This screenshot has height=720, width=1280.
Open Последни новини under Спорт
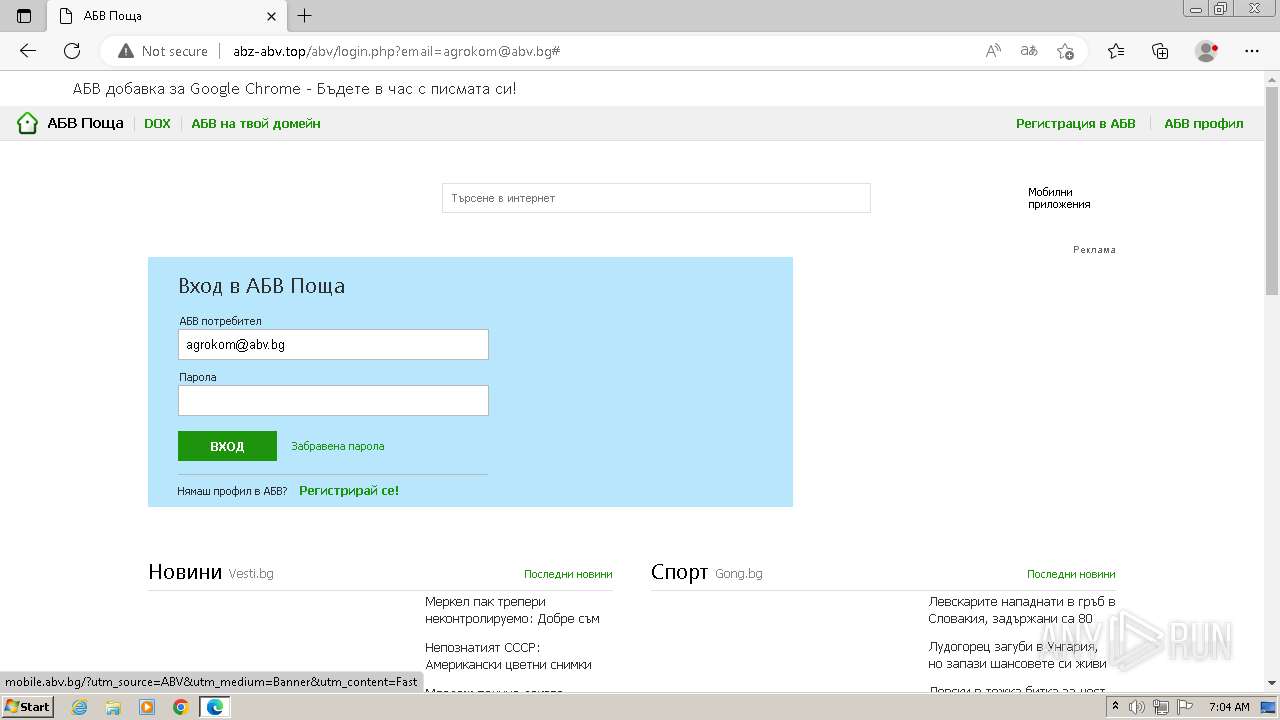coord(1071,574)
